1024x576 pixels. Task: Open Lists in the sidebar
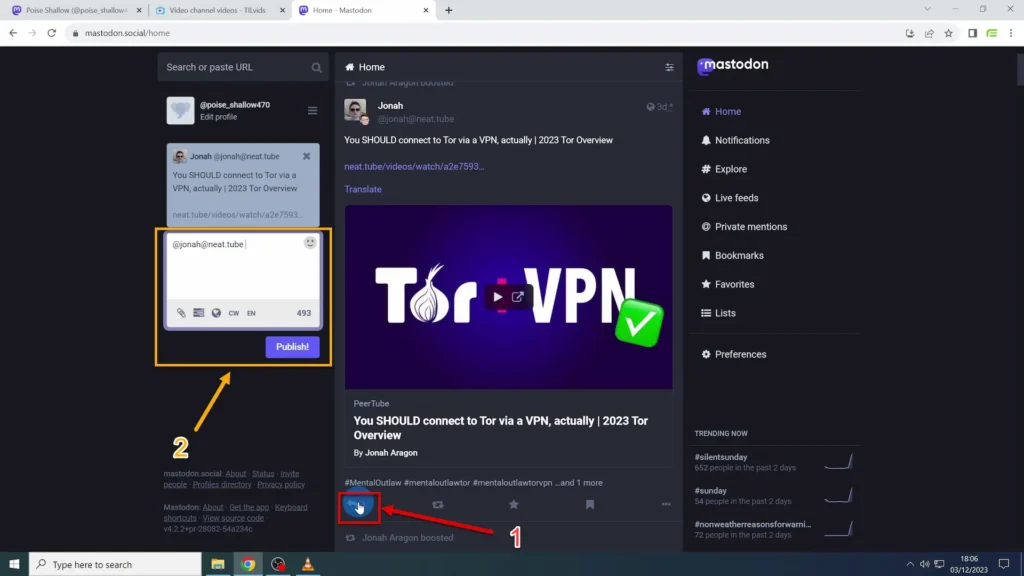coord(718,313)
